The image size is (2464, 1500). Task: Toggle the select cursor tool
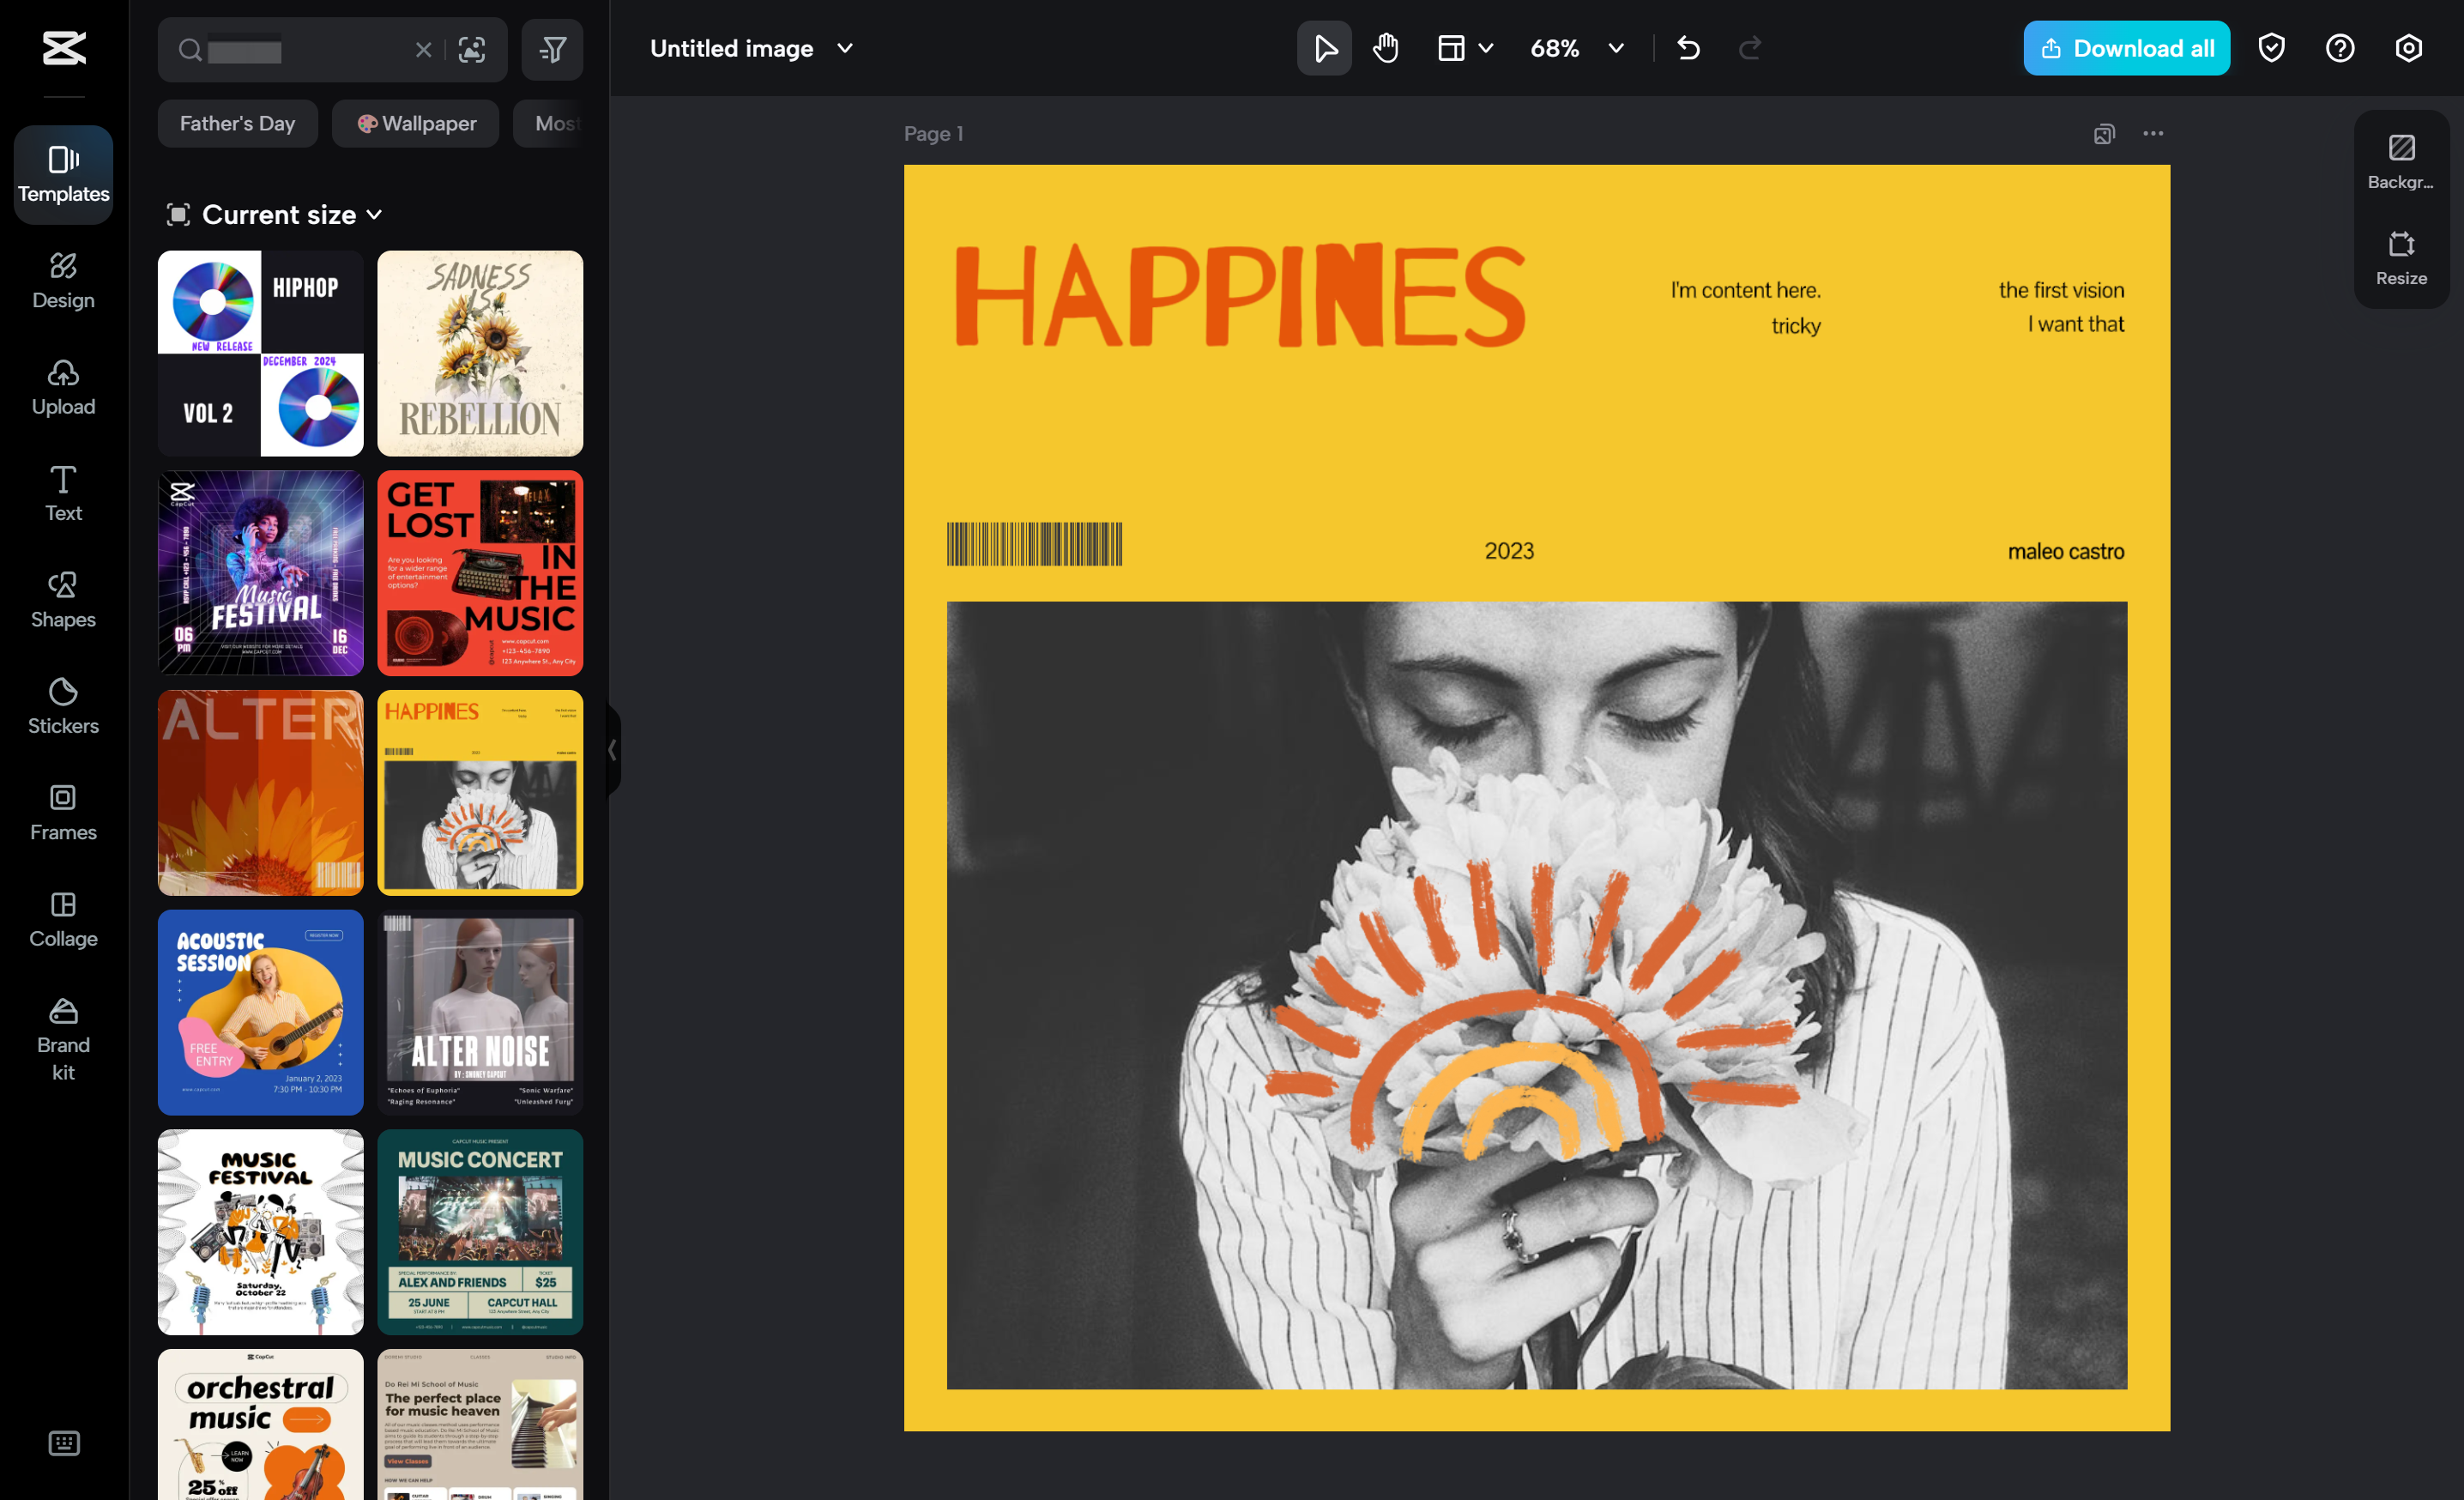(1323, 47)
